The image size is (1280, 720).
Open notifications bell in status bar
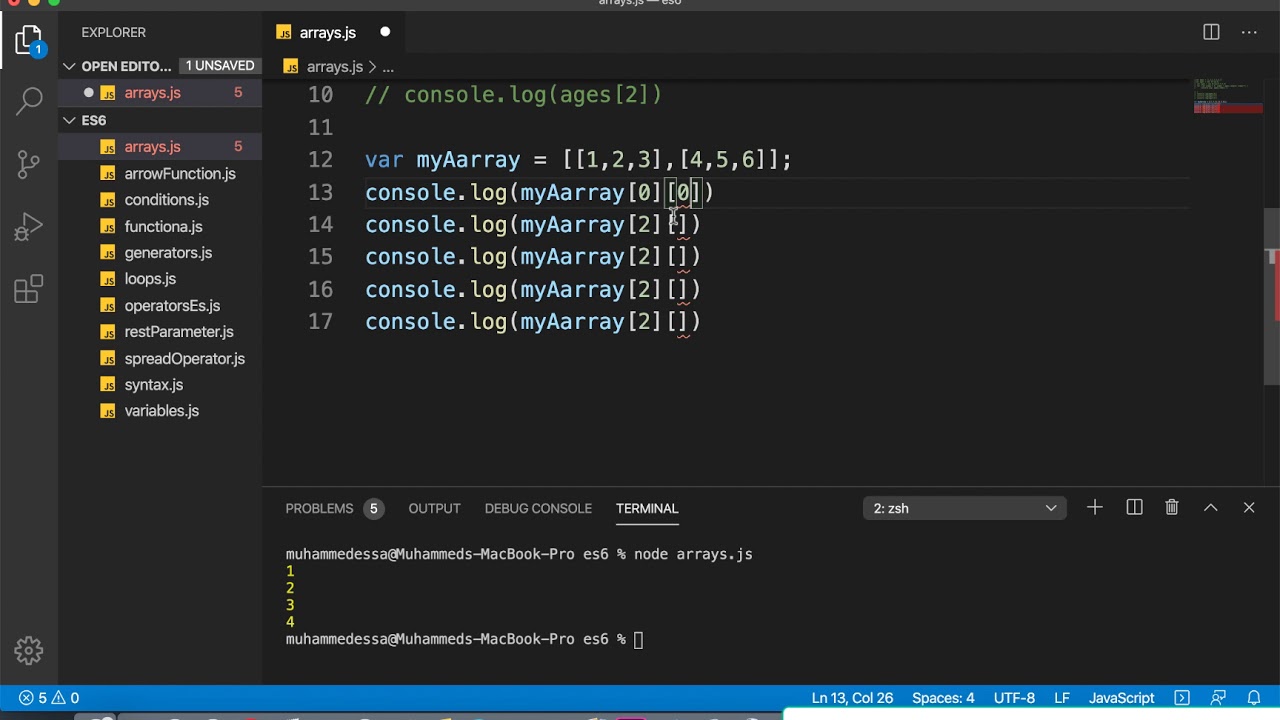1254,698
